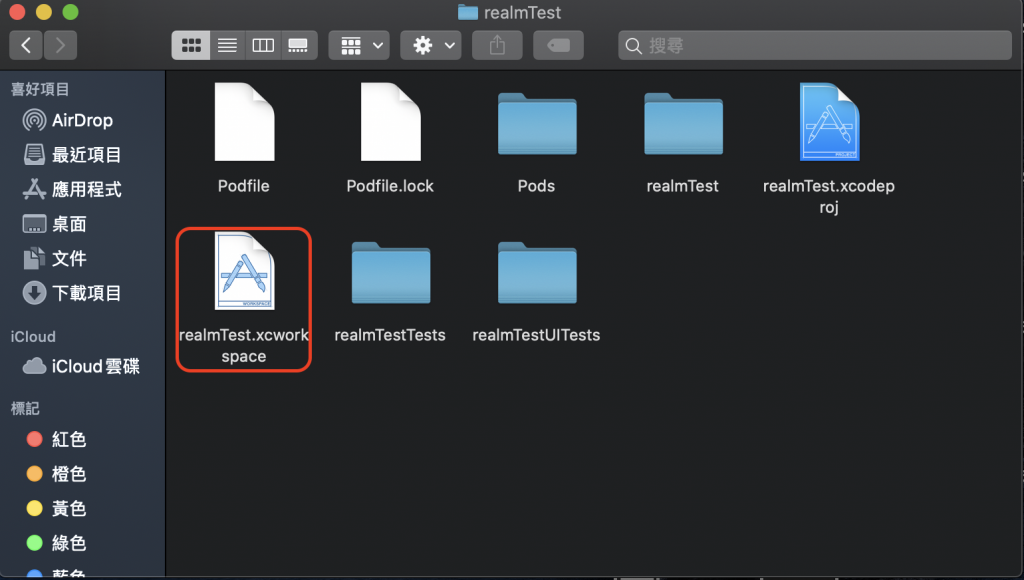Select the realmTestTests folder icon

click(391, 272)
